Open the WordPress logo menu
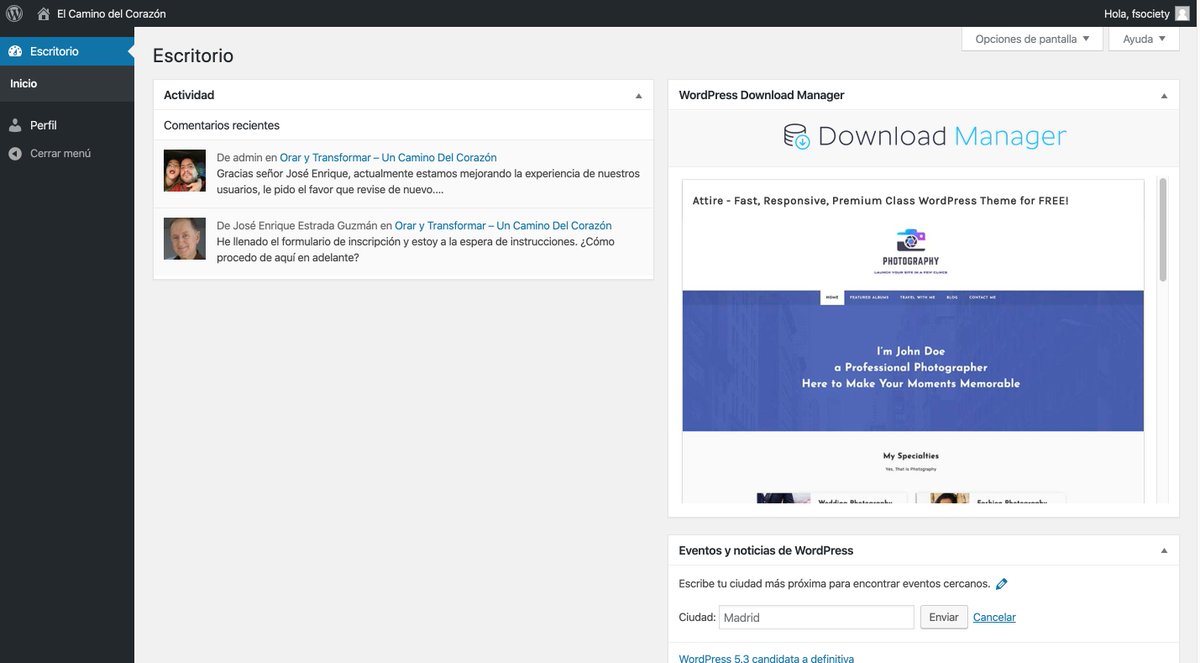1200x663 pixels. [15, 14]
